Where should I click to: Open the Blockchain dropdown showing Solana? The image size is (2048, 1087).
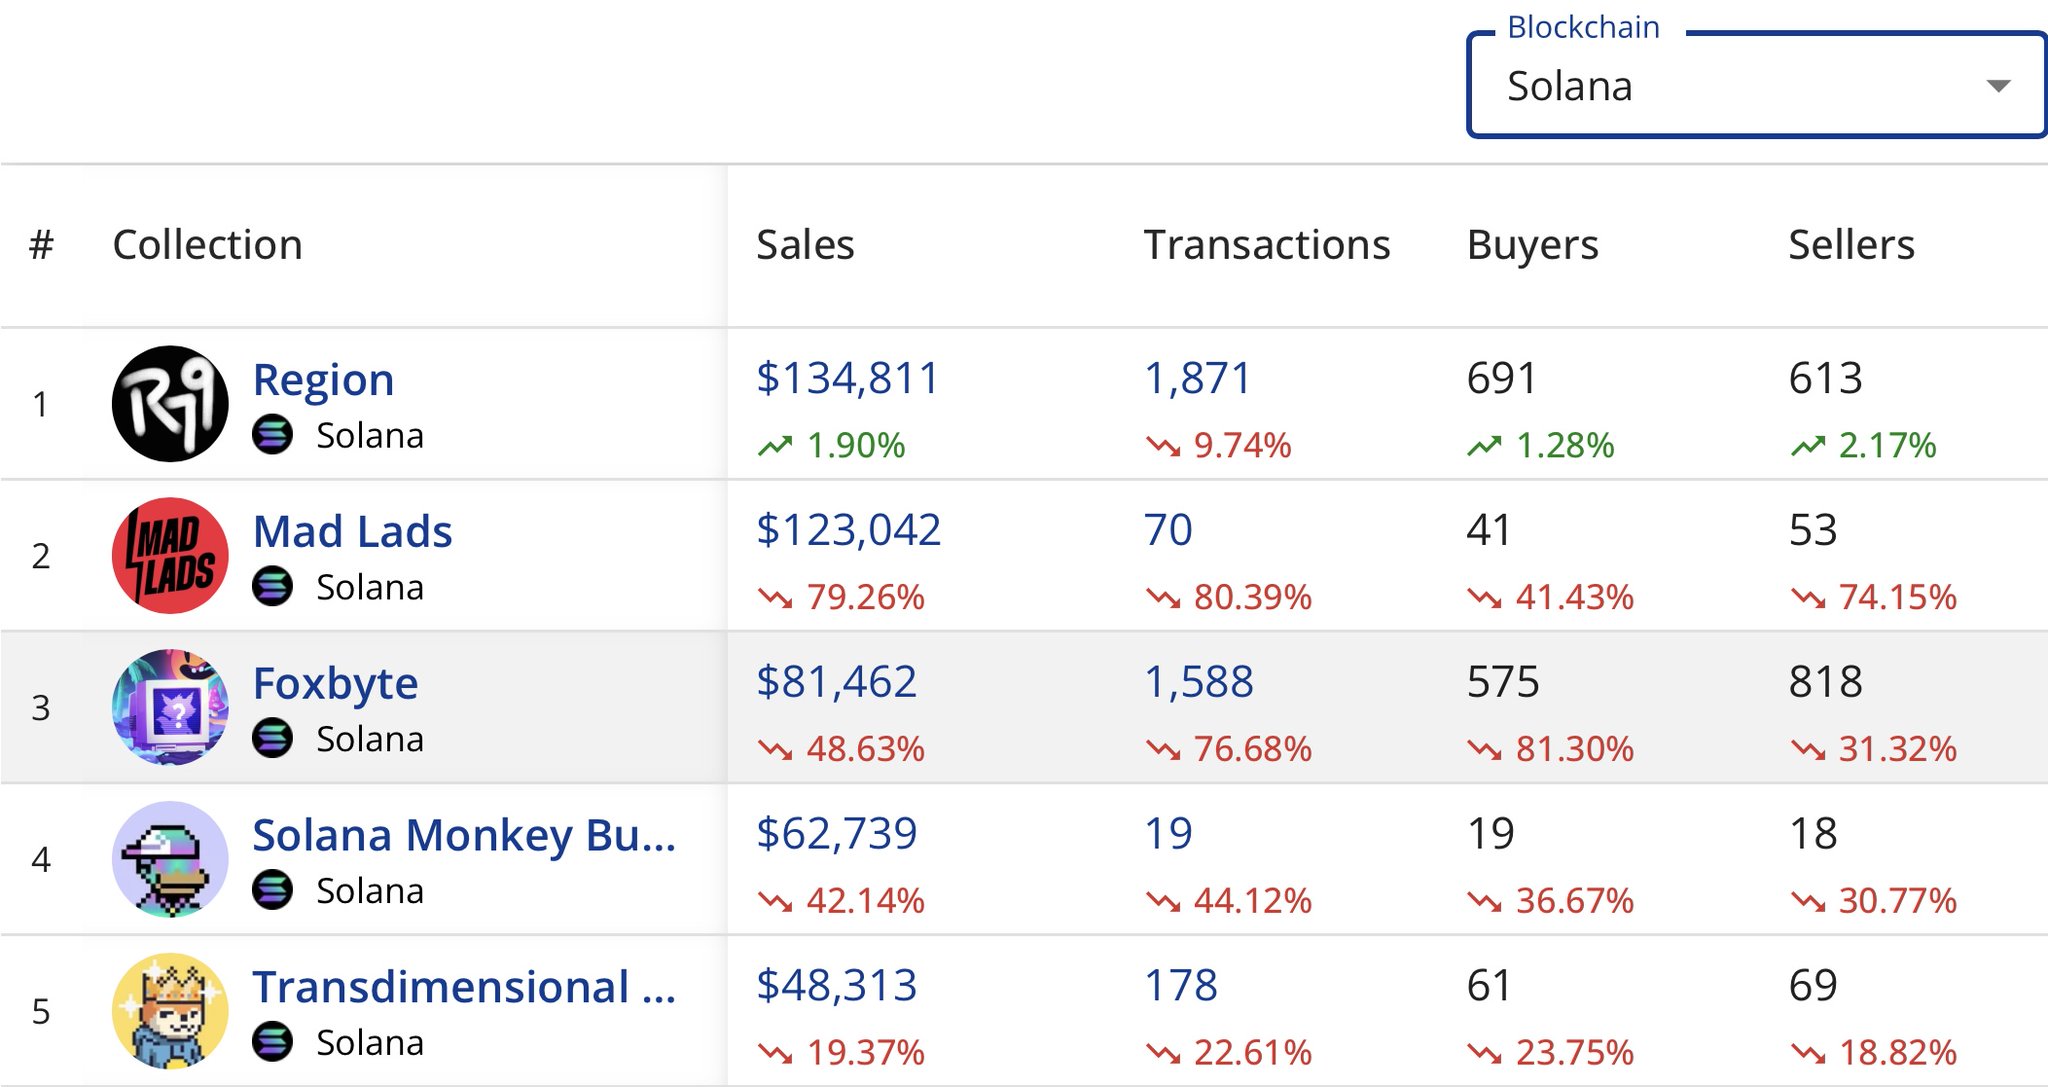point(1740,86)
